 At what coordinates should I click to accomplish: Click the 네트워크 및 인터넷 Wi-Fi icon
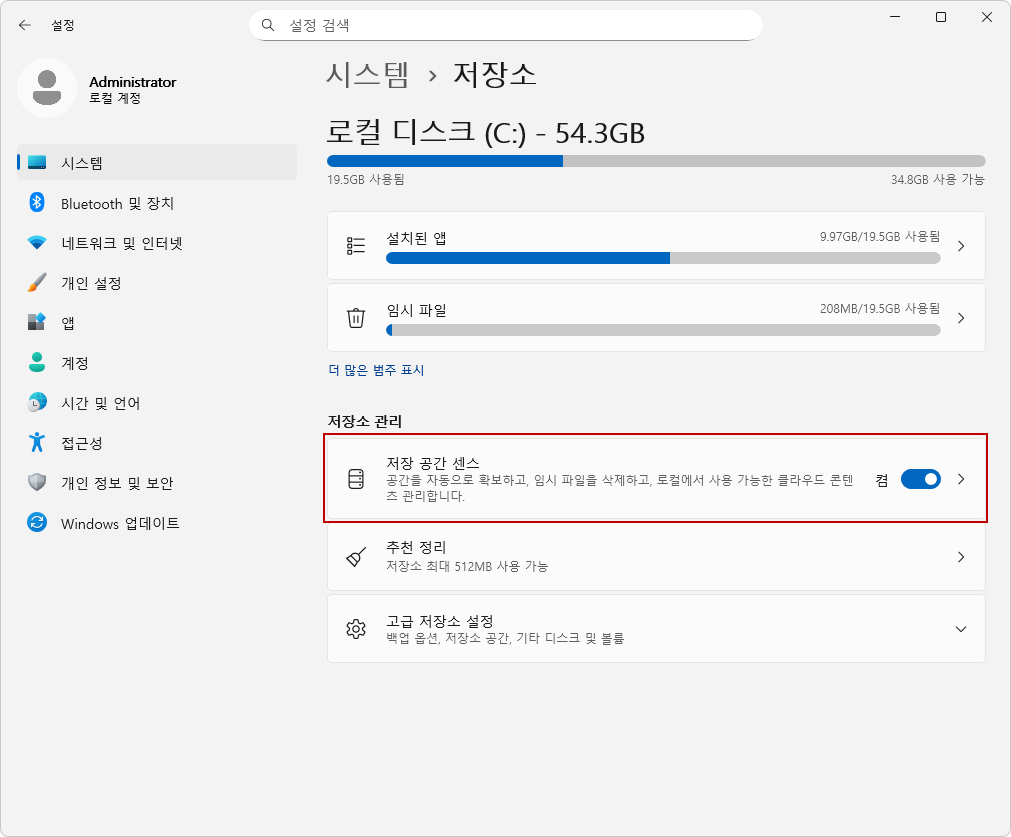pyautogui.click(x=37, y=242)
